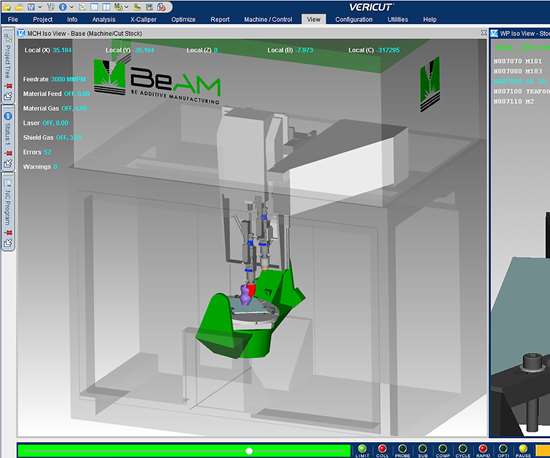Open the Optimize menu
This screenshot has height=458, width=550.
pyautogui.click(x=183, y=20)
